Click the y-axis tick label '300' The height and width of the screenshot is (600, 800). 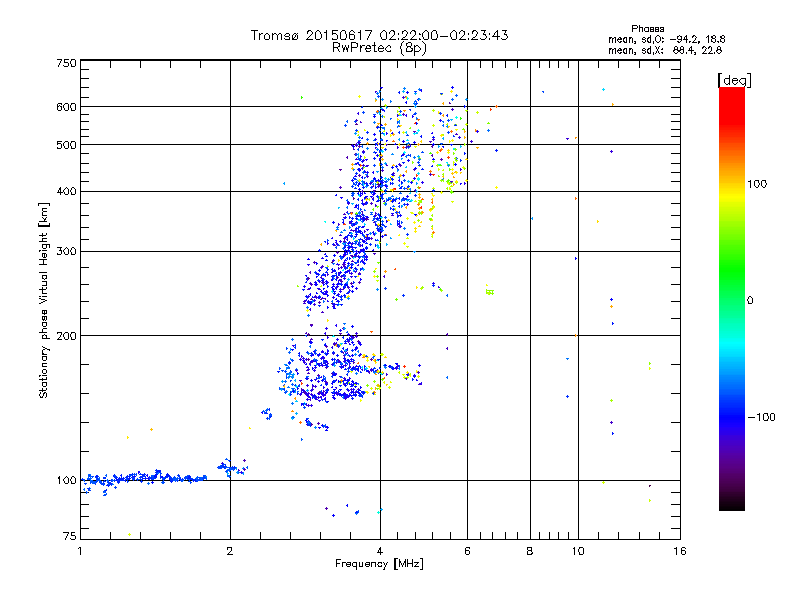(x=66, y=252)
